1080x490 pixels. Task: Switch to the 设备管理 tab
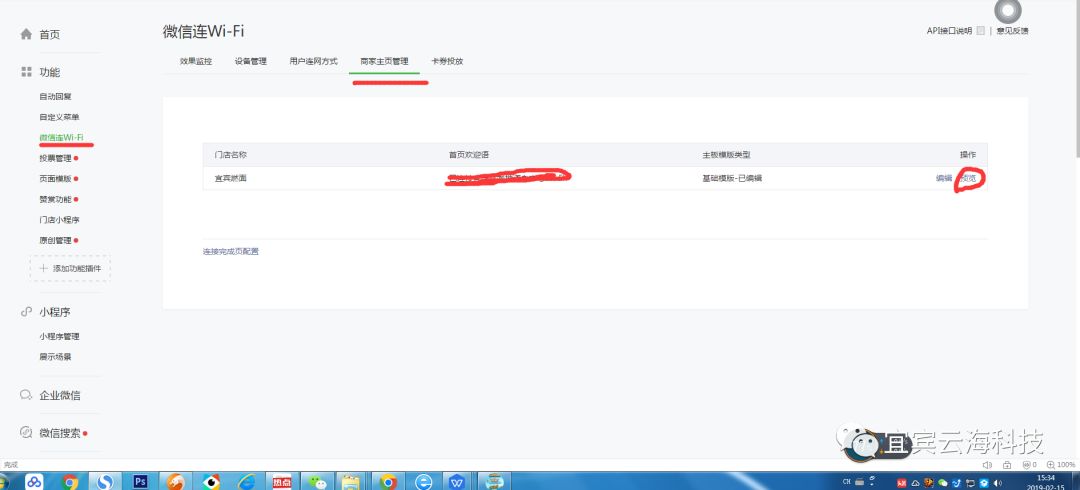tap(250, 61)
